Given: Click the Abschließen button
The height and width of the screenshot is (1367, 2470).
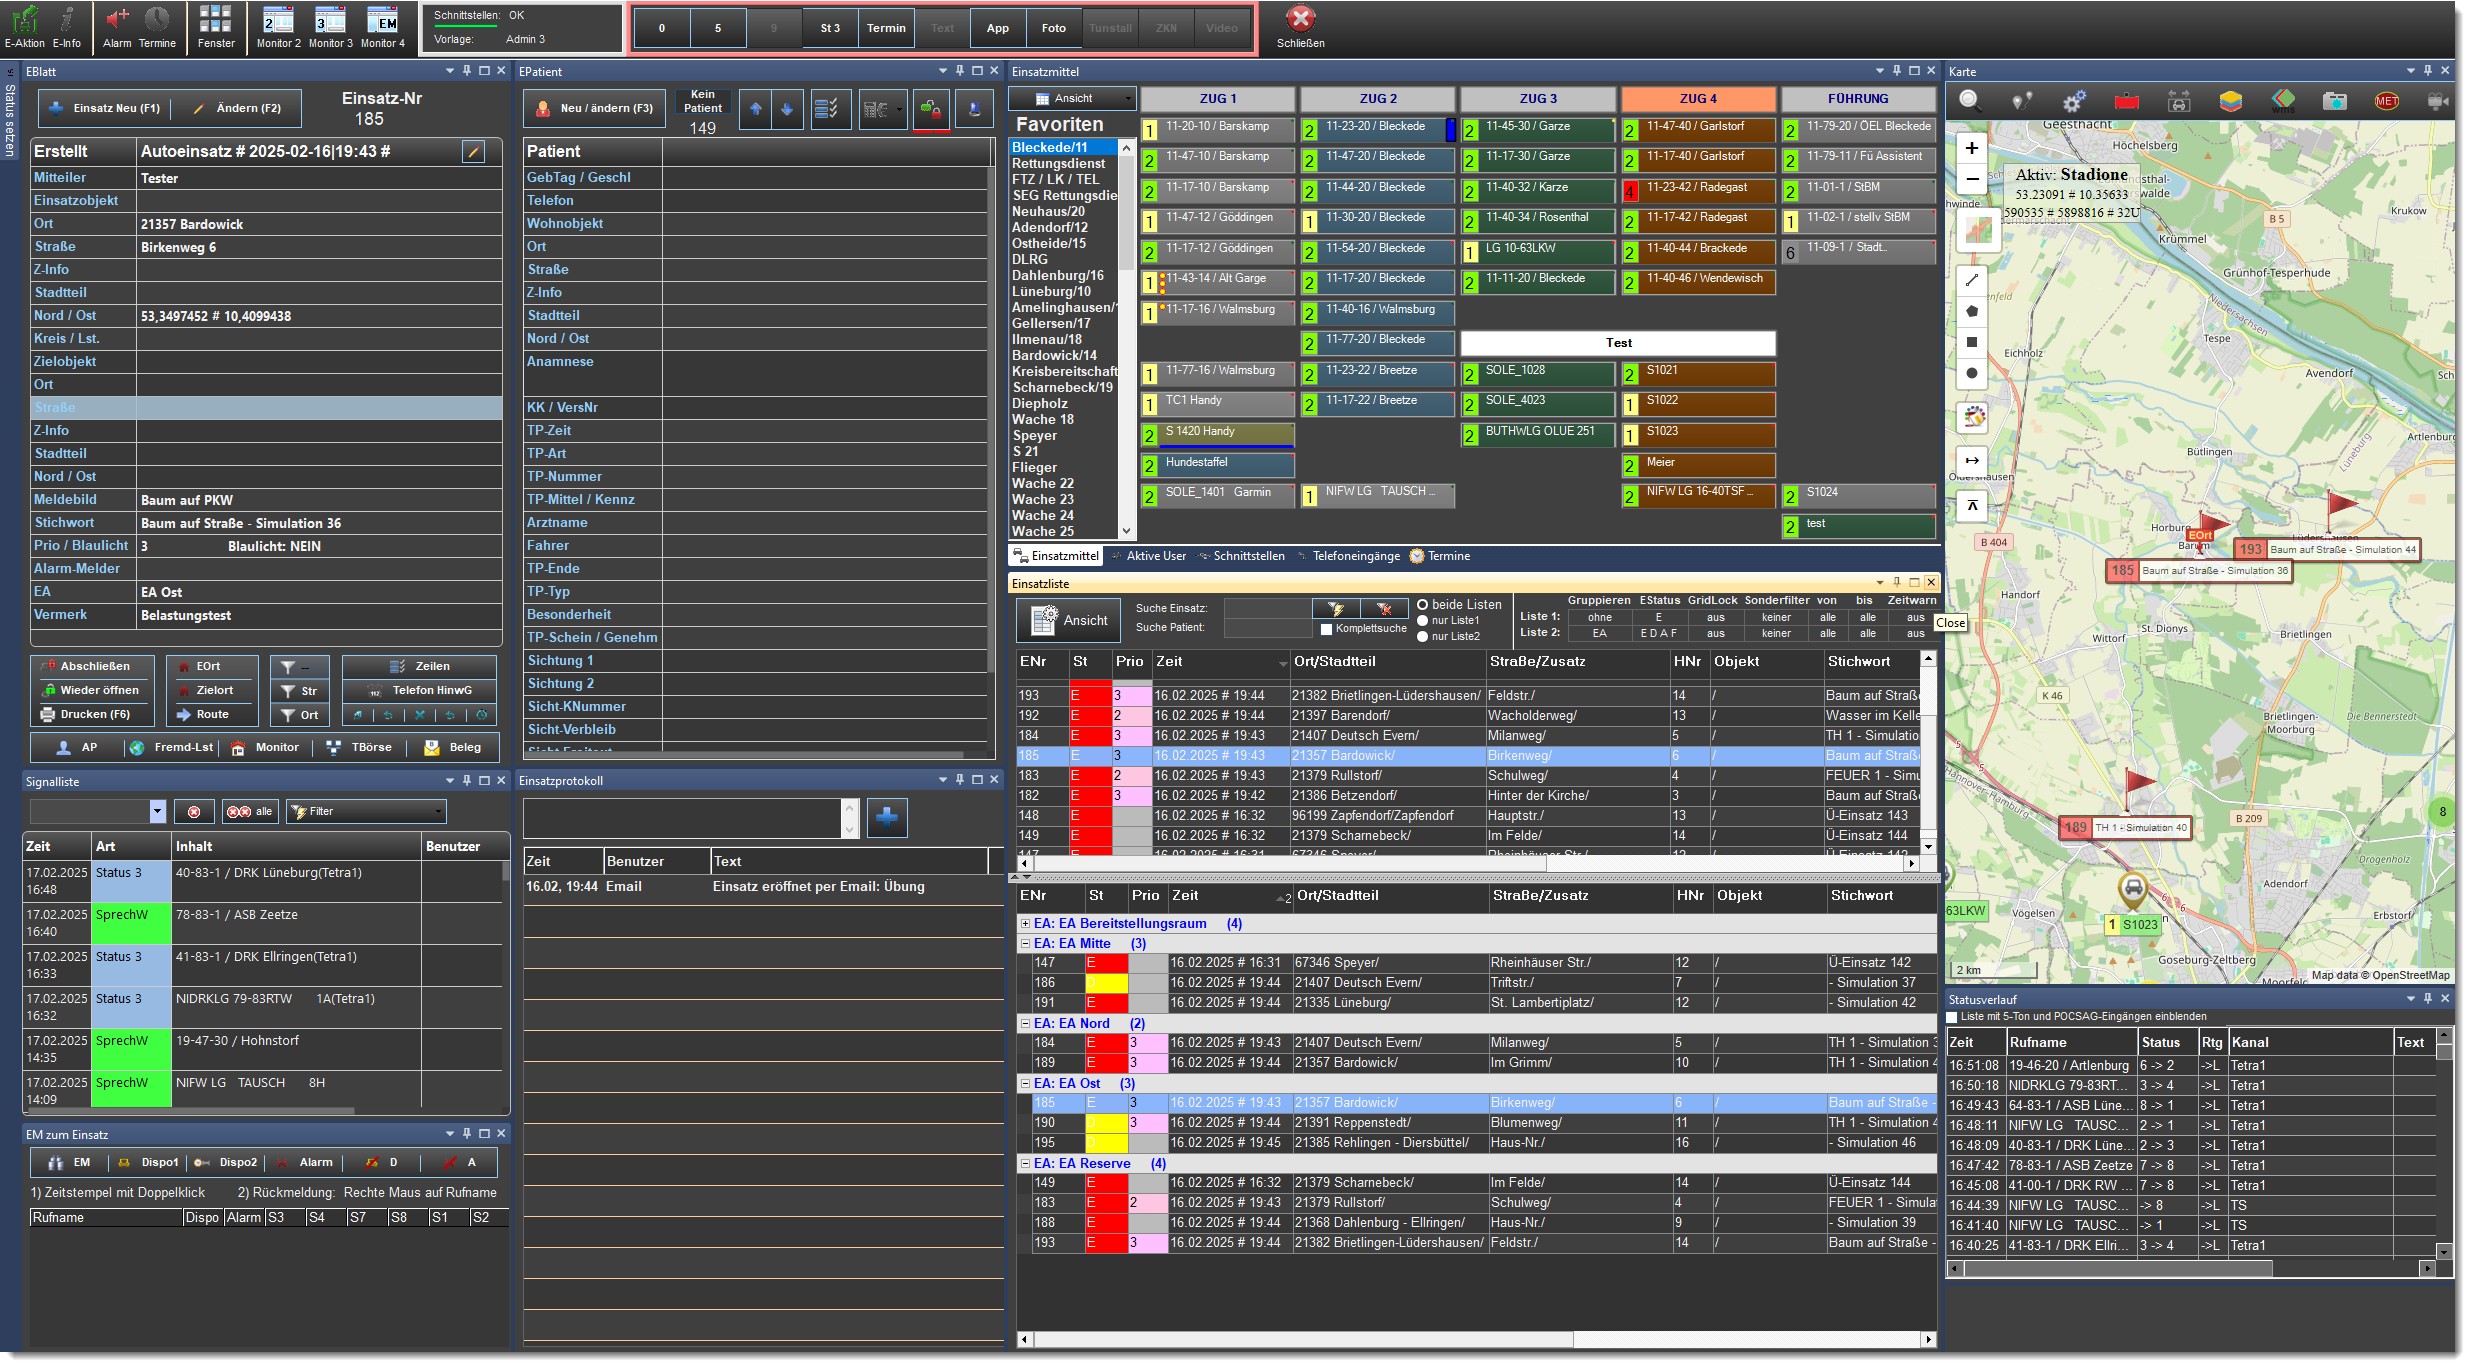Looking at the screenshot, I should pyautogui.click(x=94, y=666).
